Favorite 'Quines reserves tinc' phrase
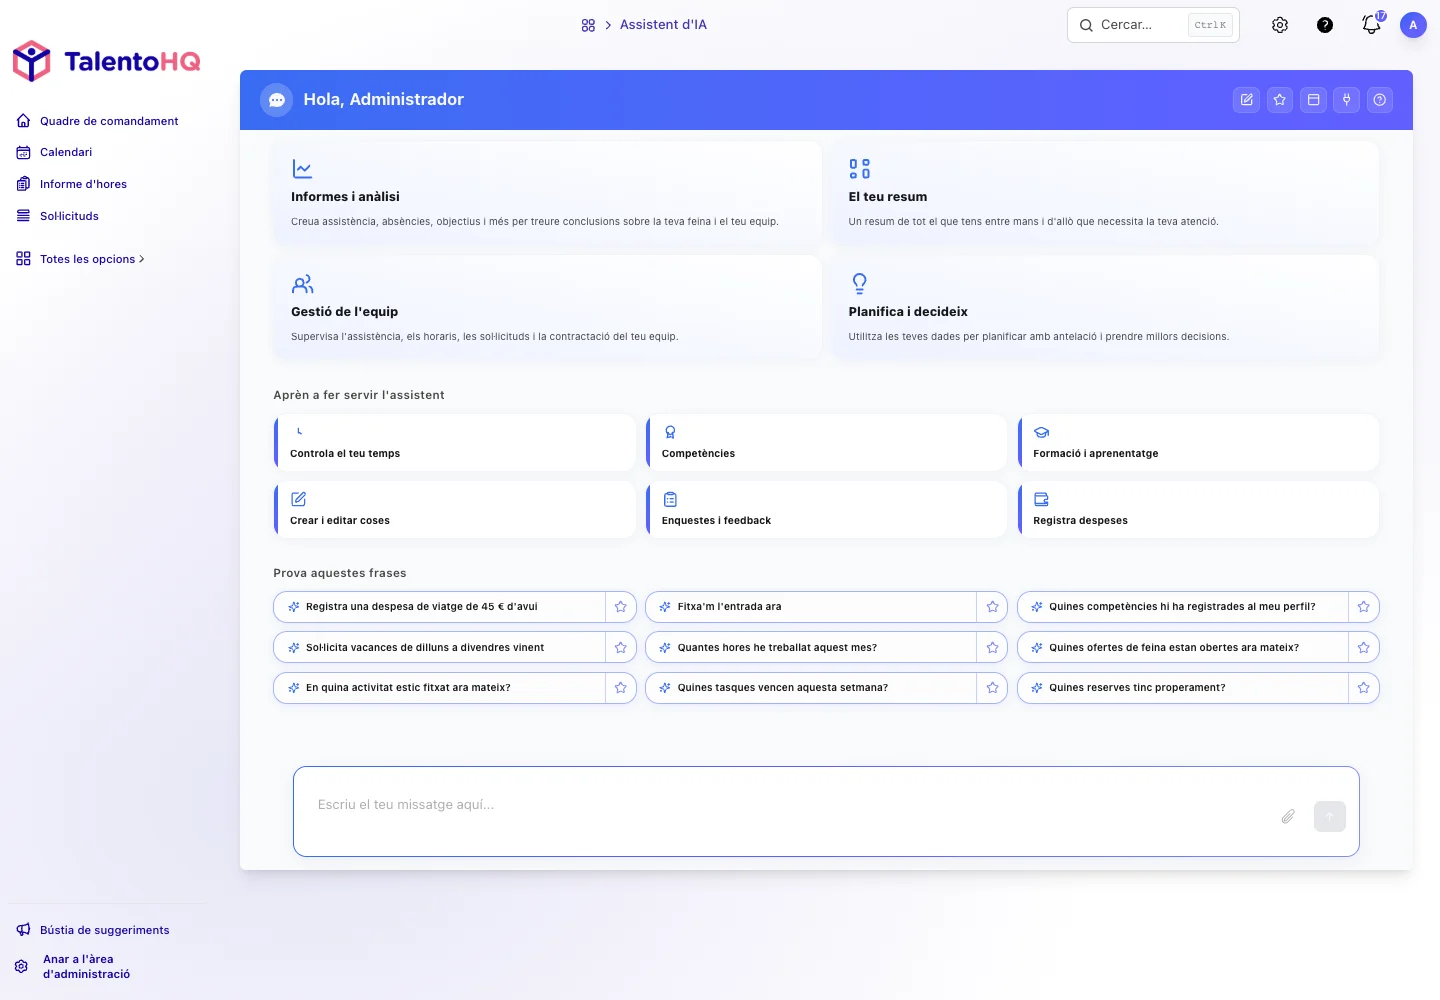Screen dimensions: 1440x1000 (x=1364, y=688)
